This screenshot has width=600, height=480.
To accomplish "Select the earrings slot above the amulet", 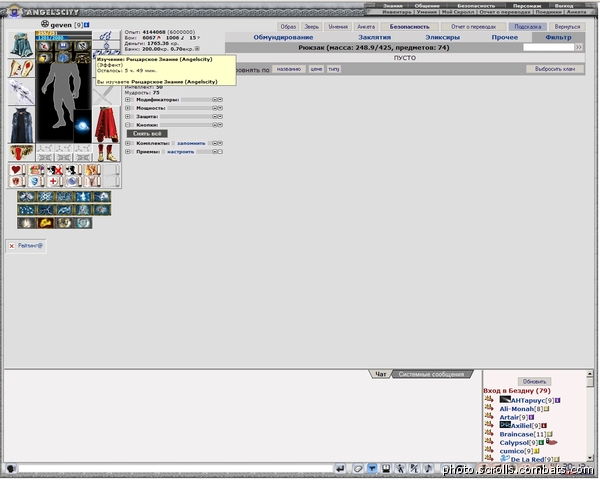I will pos(106,36).
